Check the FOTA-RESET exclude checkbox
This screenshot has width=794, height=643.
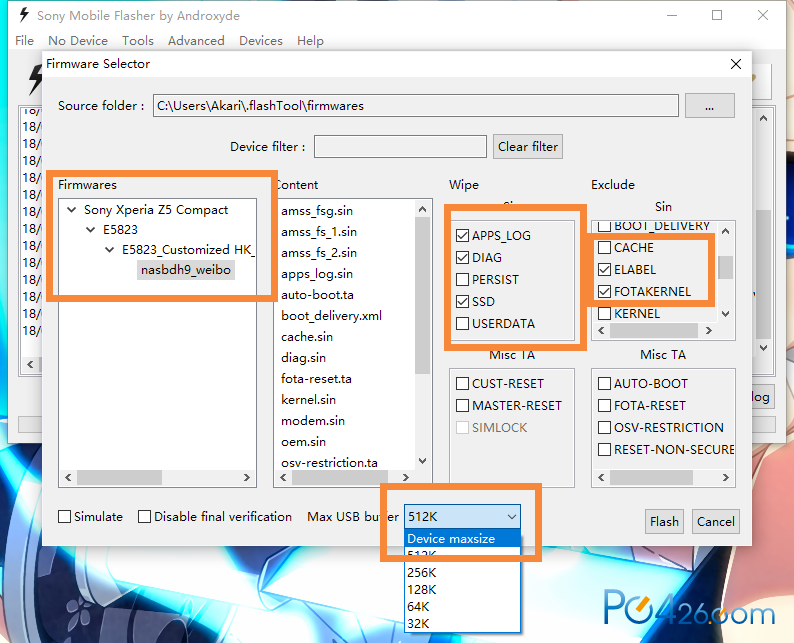(604, 406)
